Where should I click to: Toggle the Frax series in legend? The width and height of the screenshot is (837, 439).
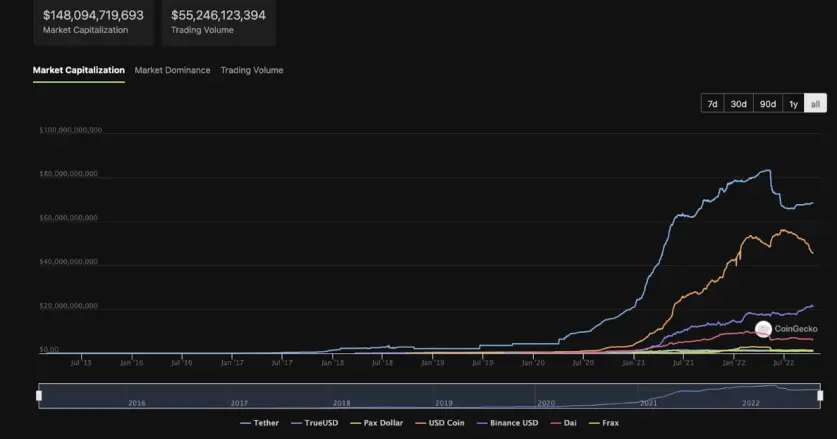click(x=604, y=422)
